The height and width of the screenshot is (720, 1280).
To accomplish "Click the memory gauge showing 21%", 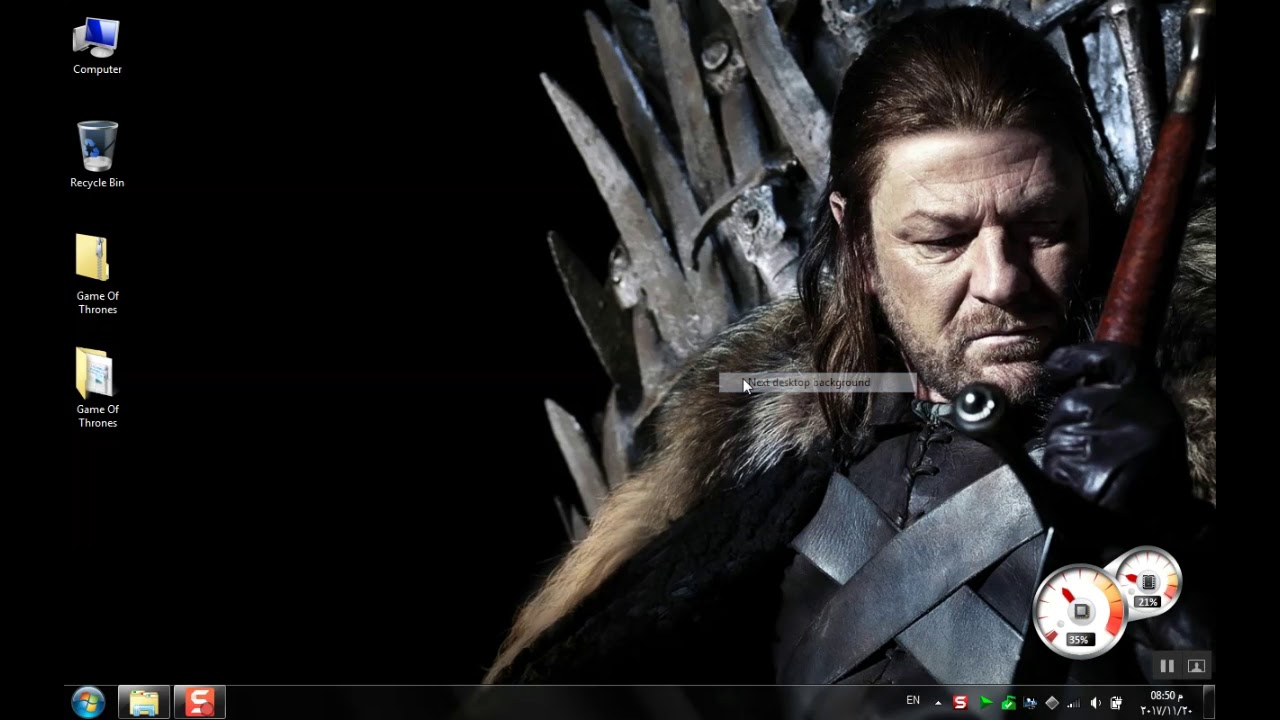I will 1148,581.
